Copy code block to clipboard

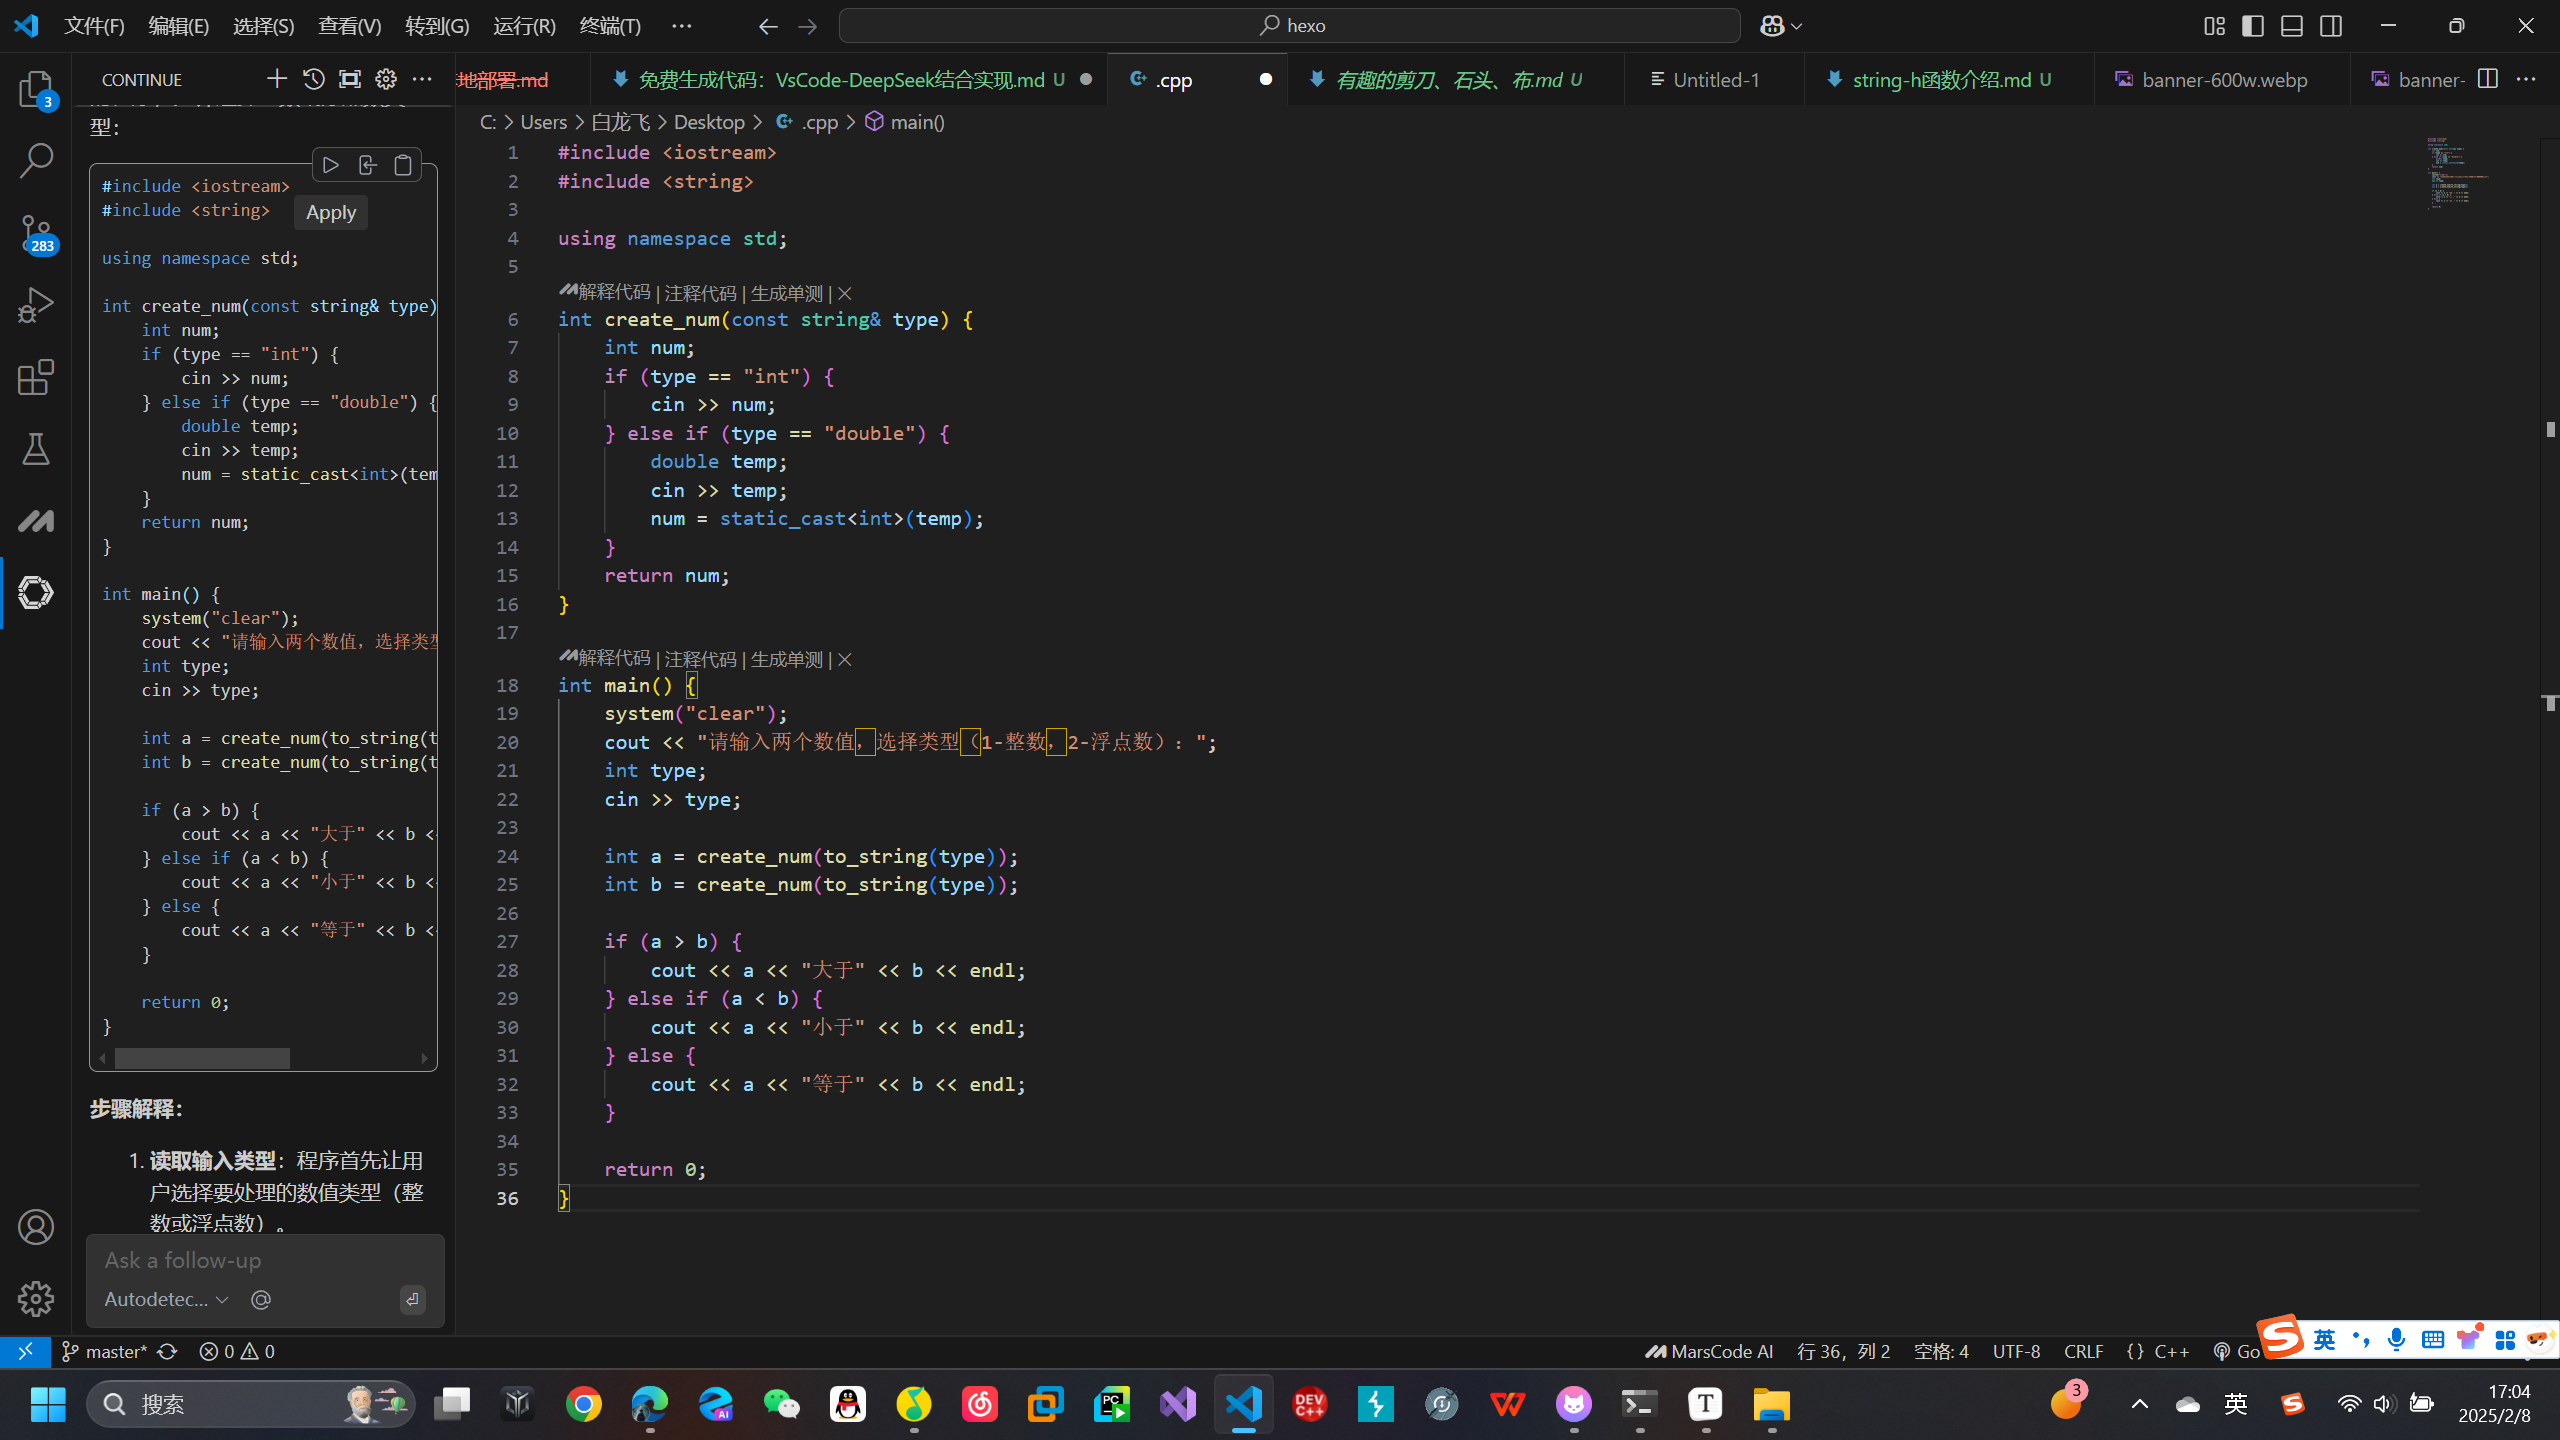(x=403, y=165)
